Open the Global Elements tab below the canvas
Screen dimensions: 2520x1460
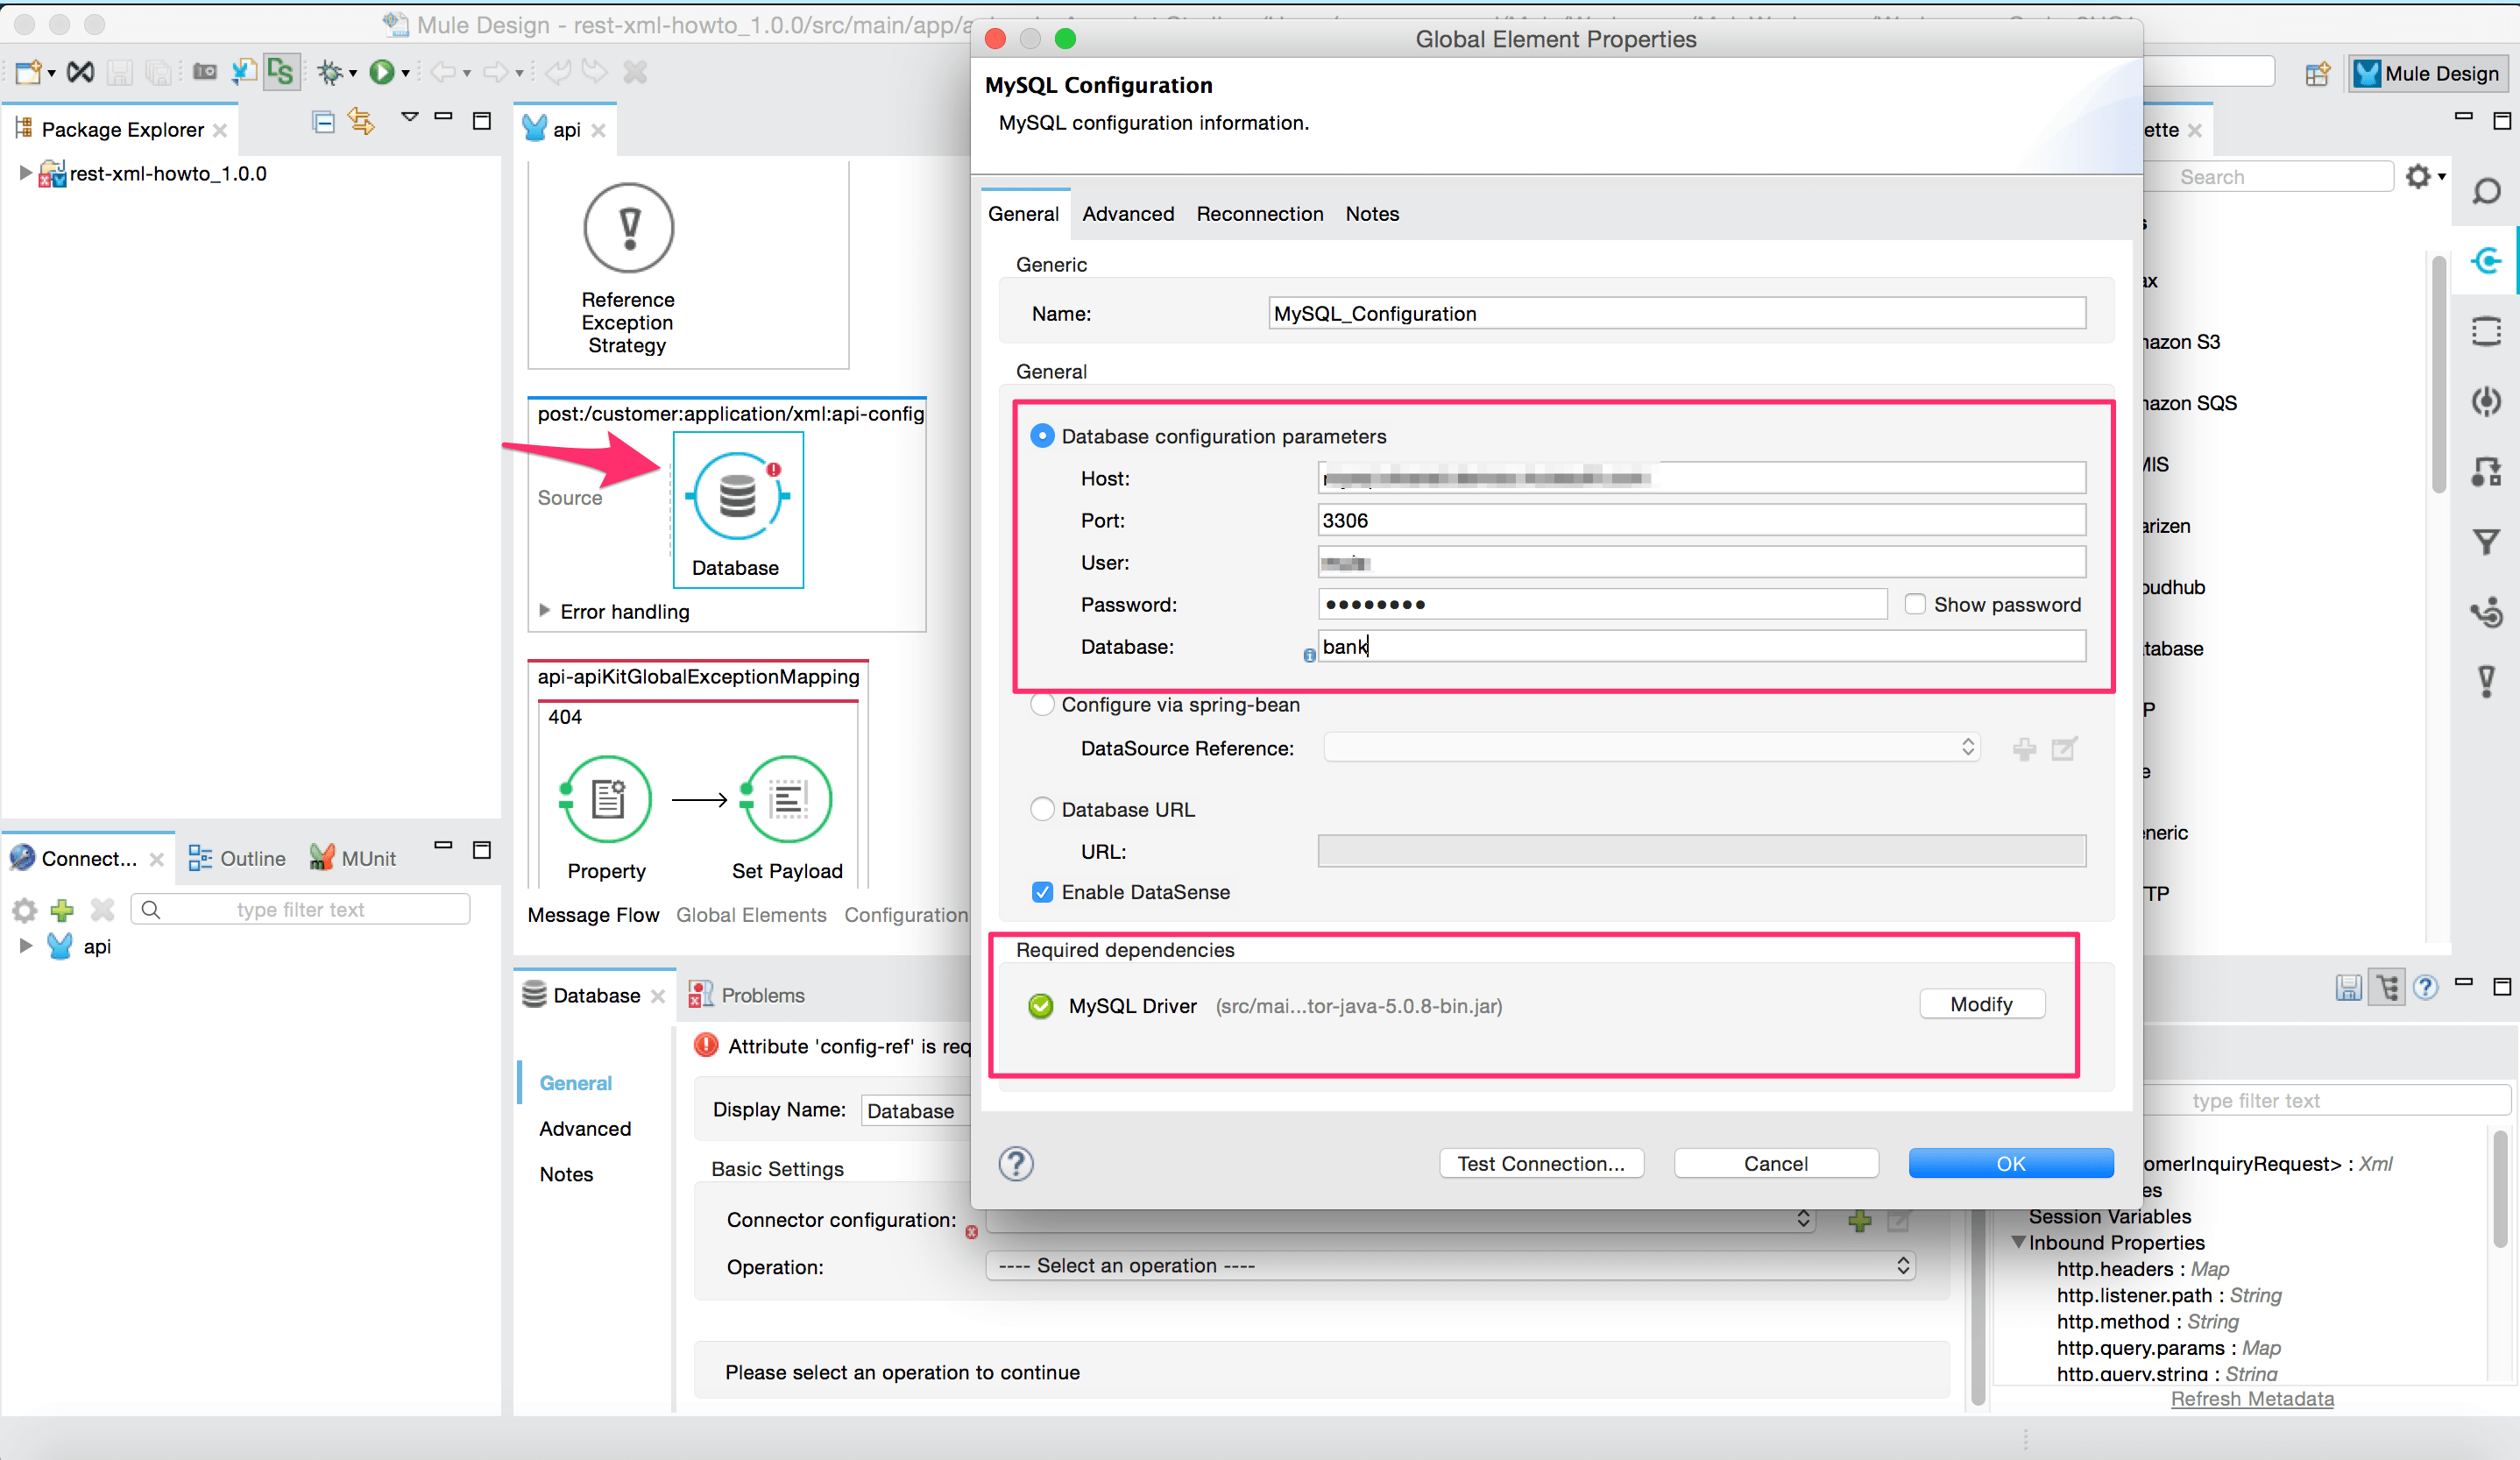tap(751, 914)
